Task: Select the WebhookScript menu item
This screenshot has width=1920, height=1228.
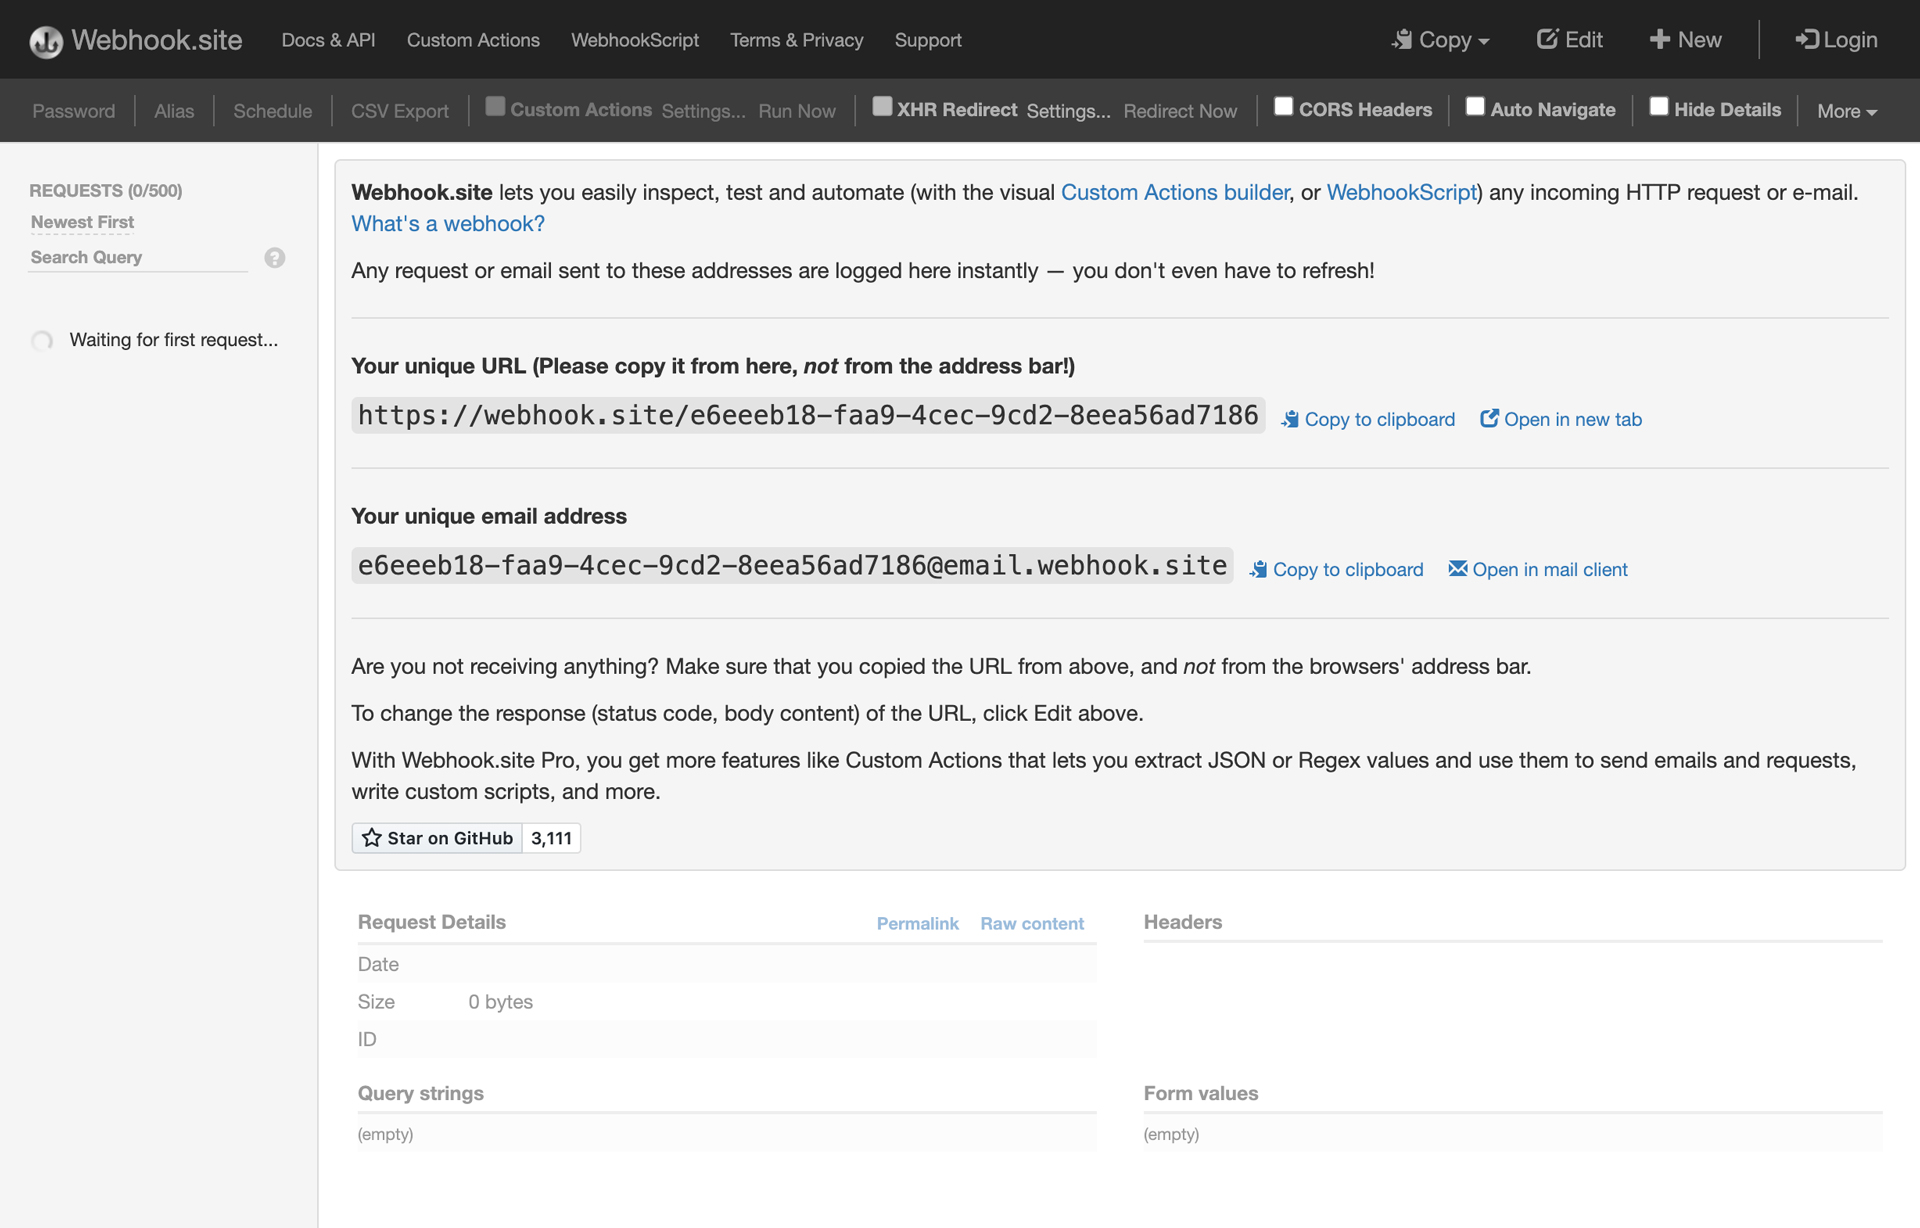Action: point(634,40)
